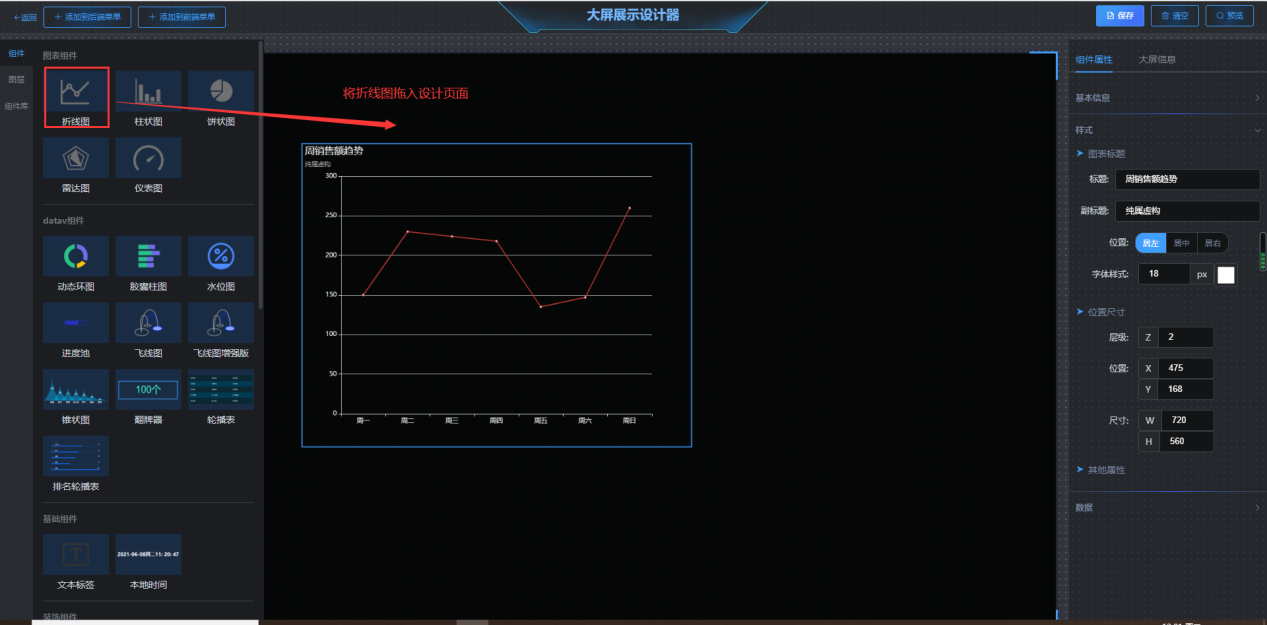Select the 胶囊柱图 capsule bar component
Image resolution: width=1267 pixels, height=625 pixels.
tap(148, 264)
